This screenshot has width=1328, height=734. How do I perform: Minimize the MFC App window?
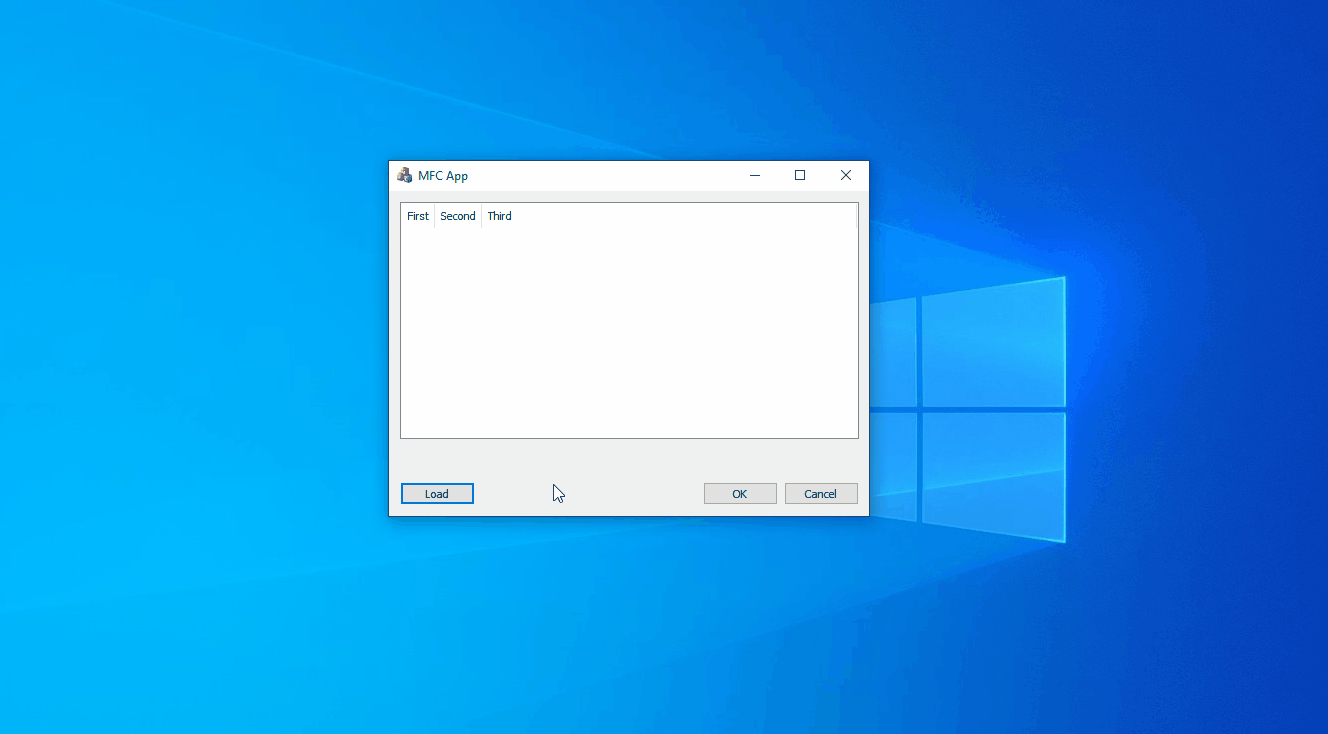point(755,175)
